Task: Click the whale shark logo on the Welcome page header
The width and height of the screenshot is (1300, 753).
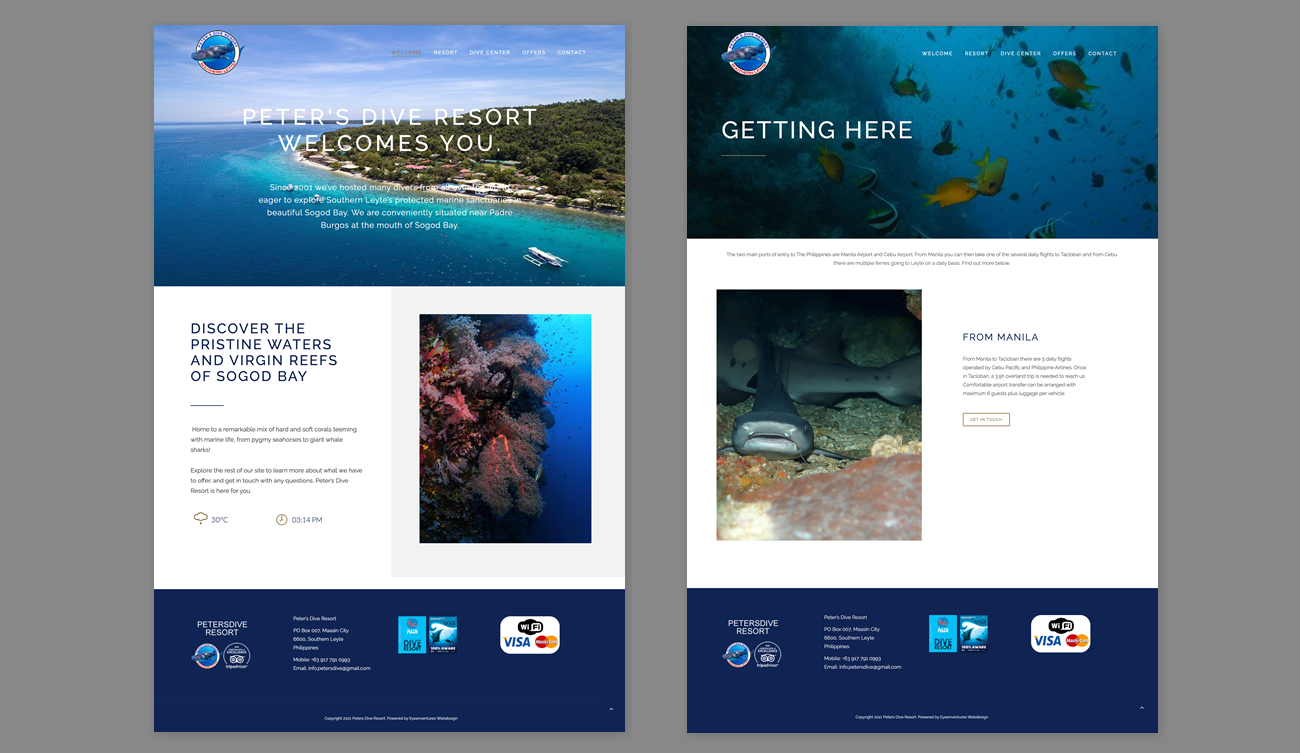Action: coord(216,52)
